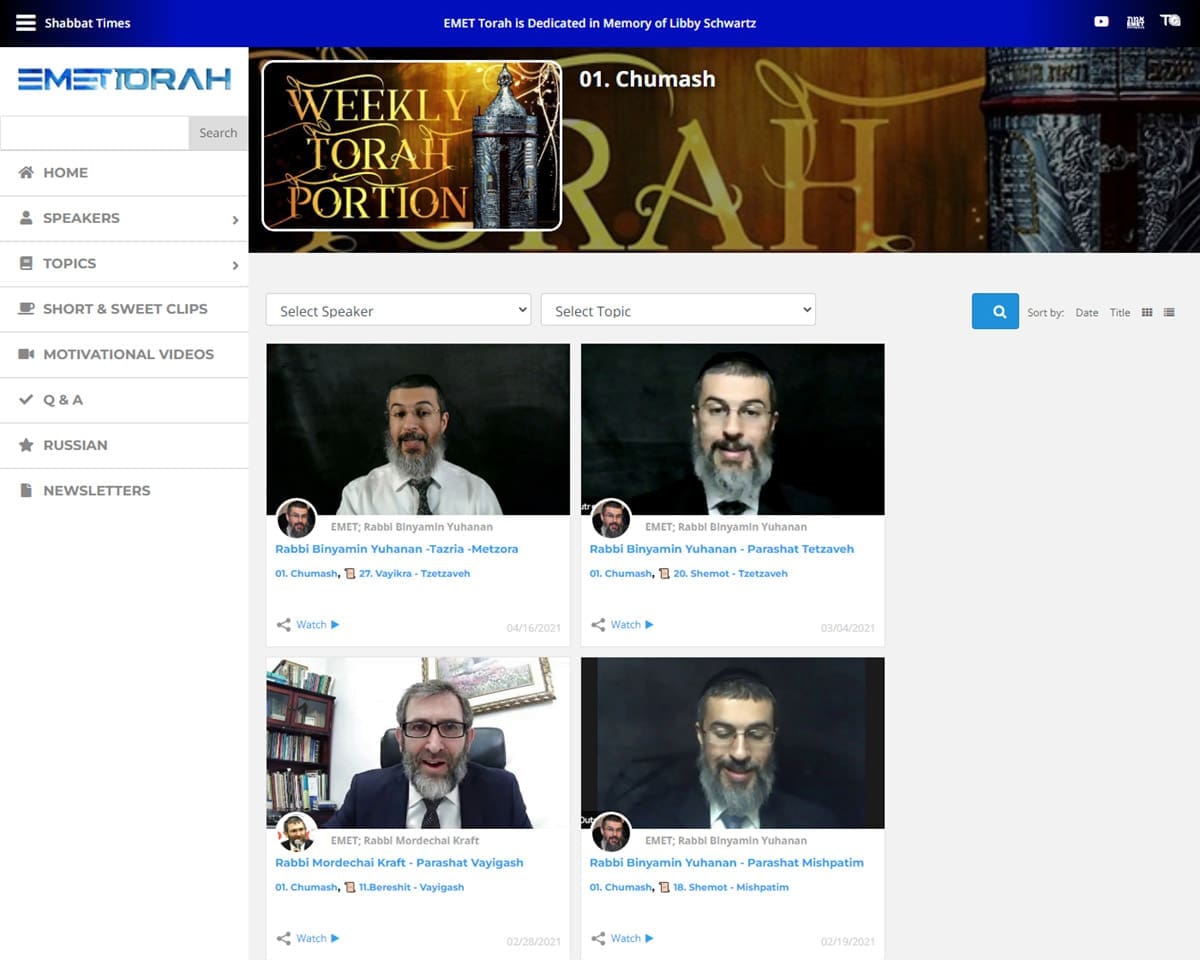Click the Home house icon in sidebar
This screenshot has height=960, width=1200.
[26, 172]
